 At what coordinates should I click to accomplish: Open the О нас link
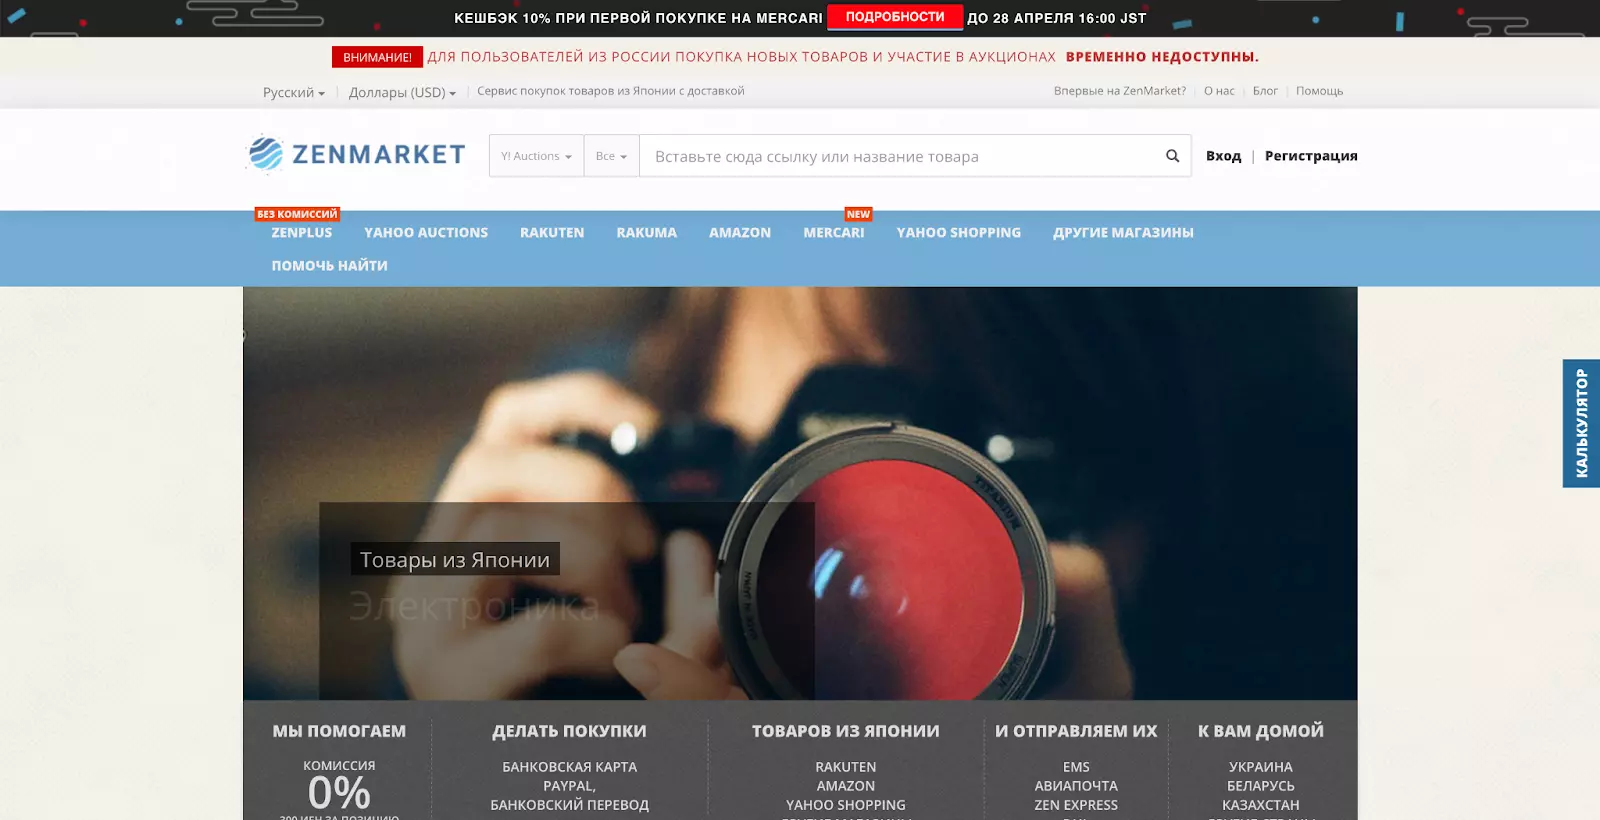pyautogui.click(x=1219, y=91)
